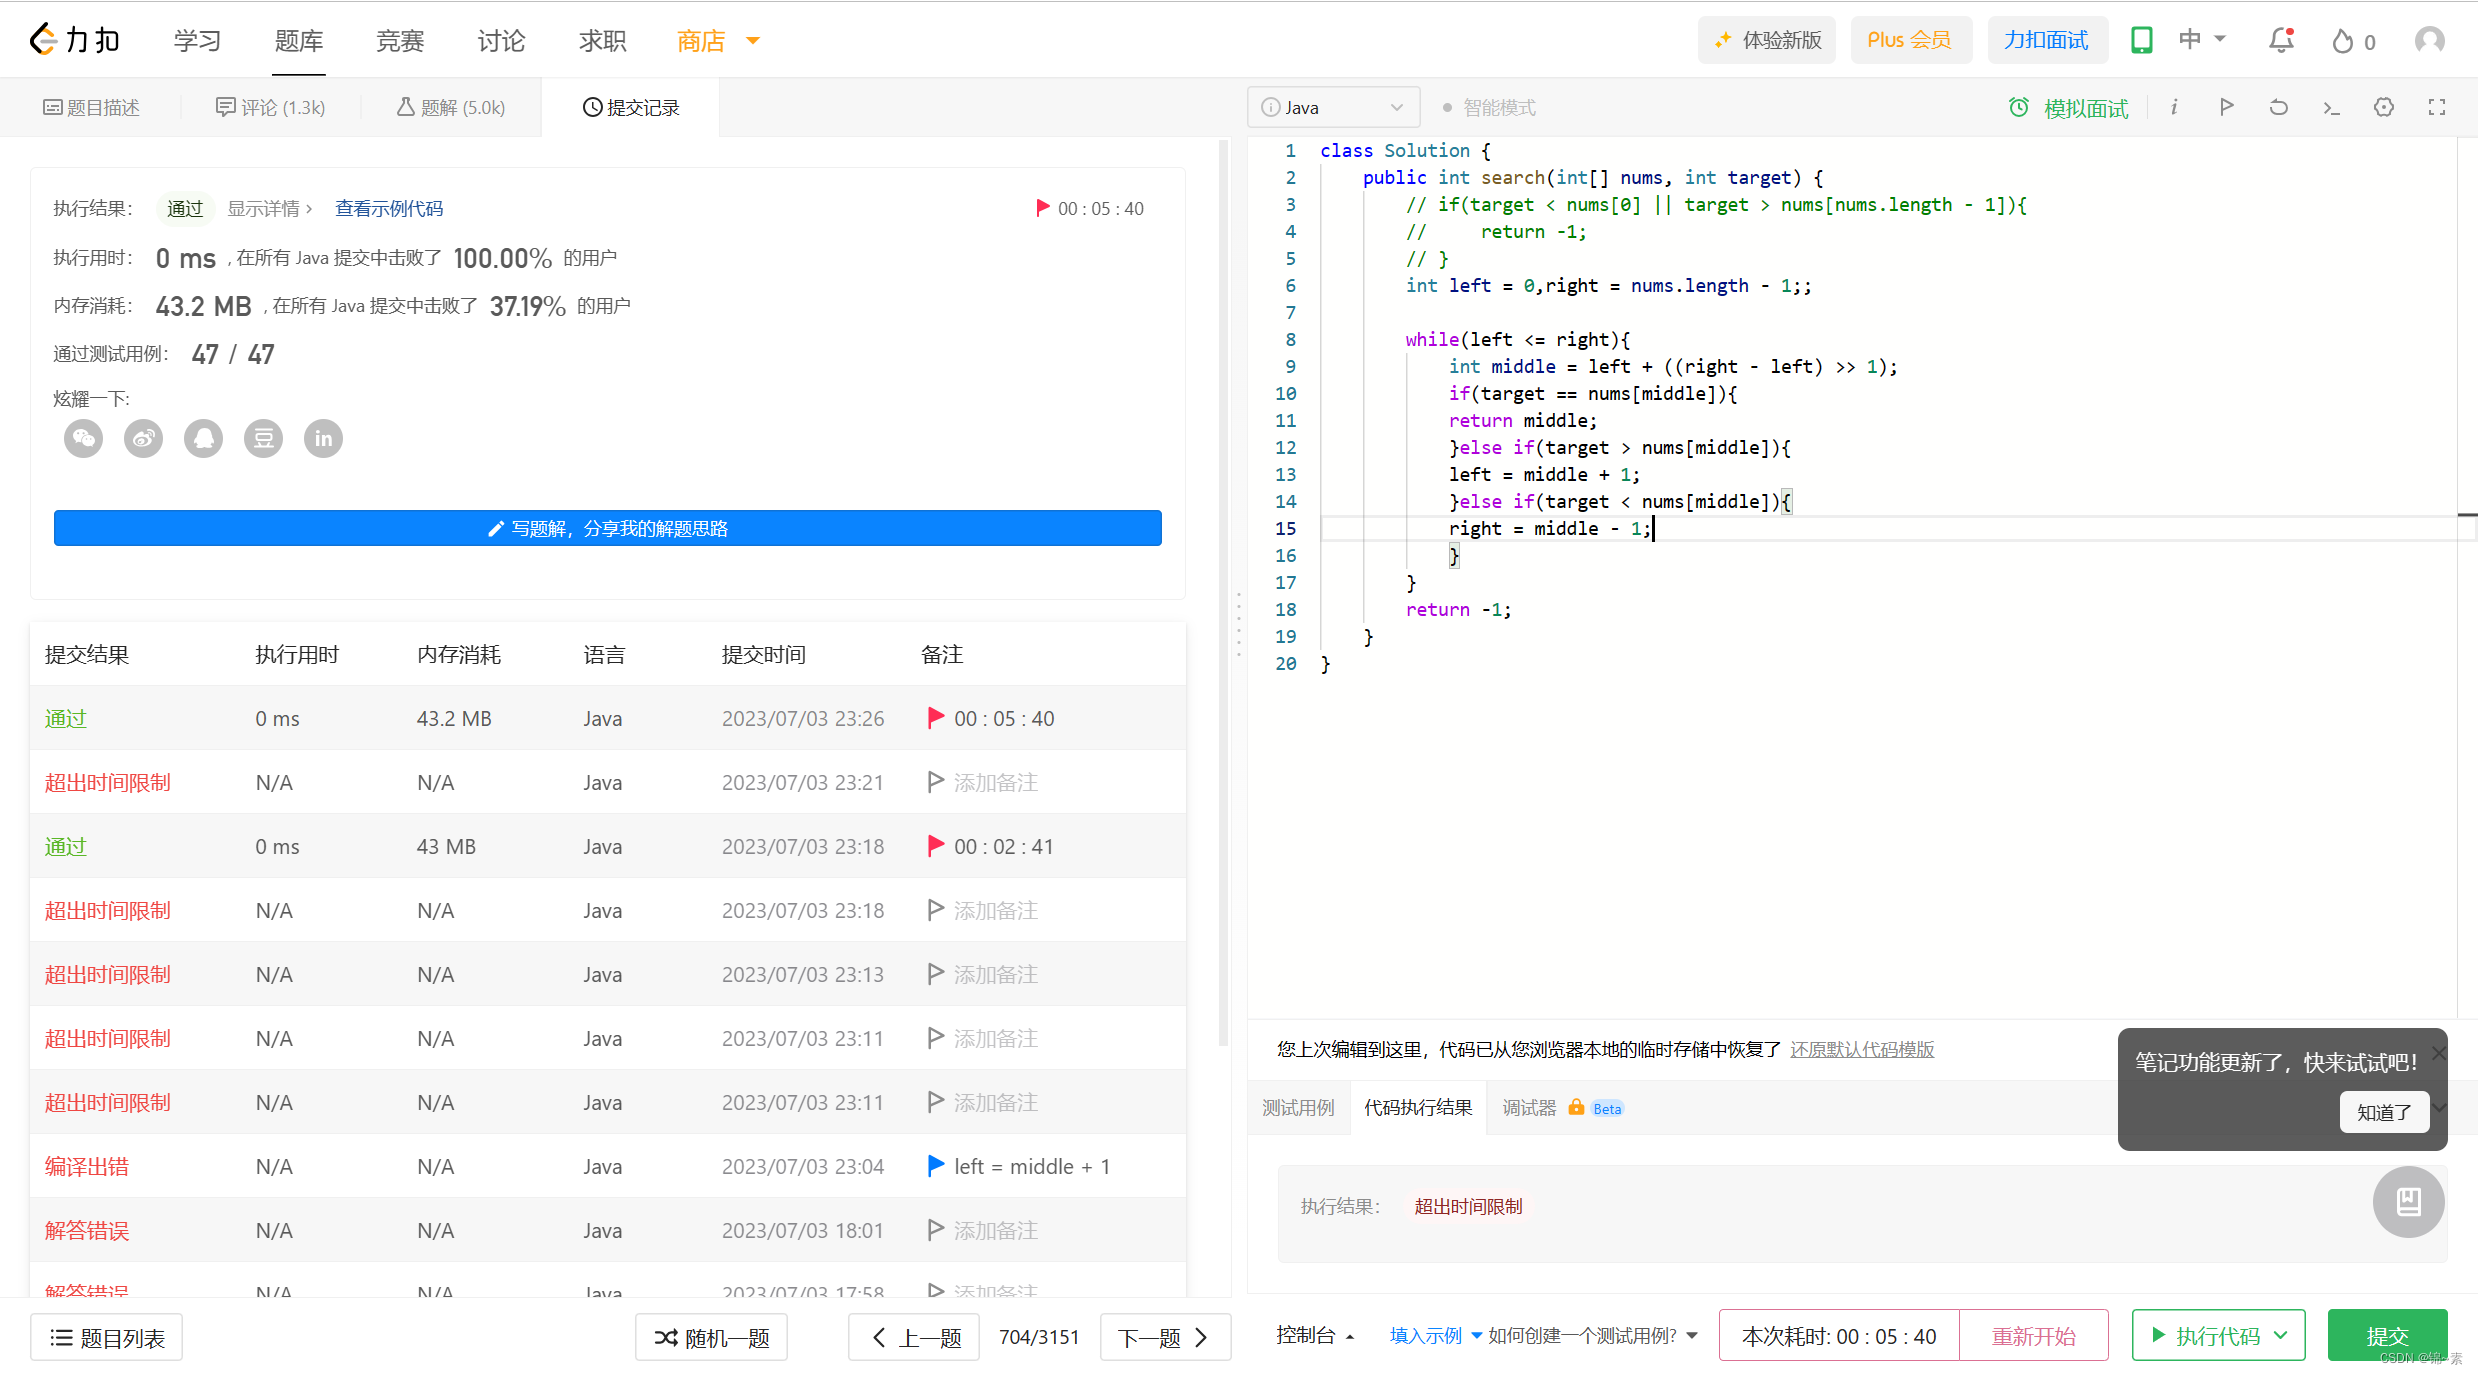Add note flag on 23:21 submission
2478x1374 pixels.
[936, 782]
